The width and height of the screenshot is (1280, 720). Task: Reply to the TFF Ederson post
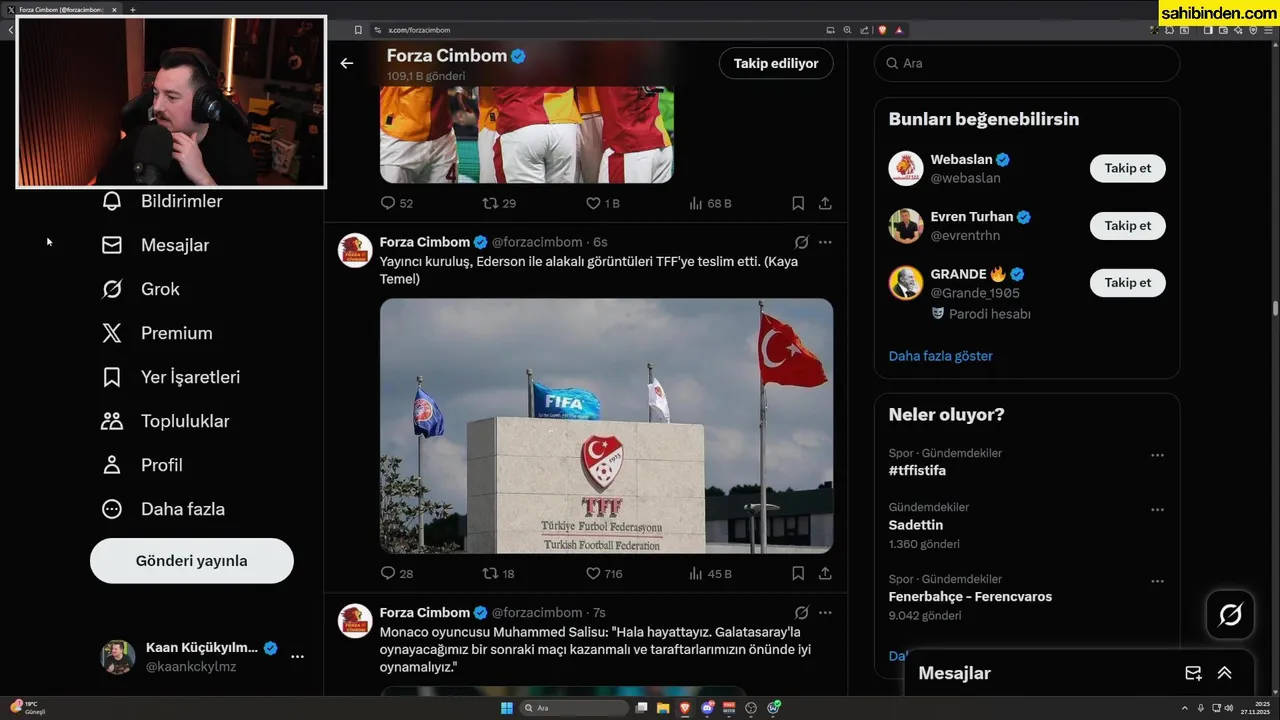coord(389,573)
